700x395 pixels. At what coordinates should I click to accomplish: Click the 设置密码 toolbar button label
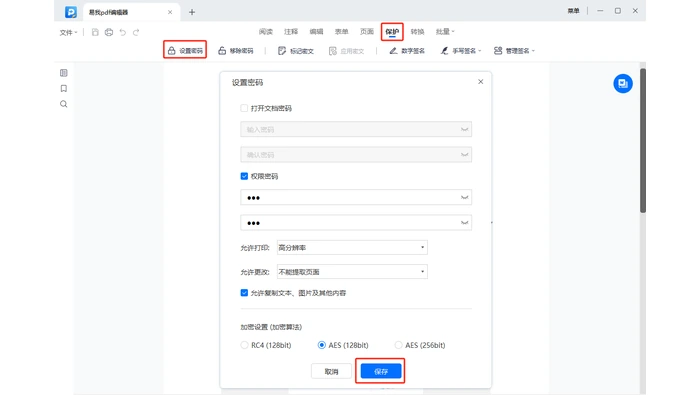(x=191, y=51)
